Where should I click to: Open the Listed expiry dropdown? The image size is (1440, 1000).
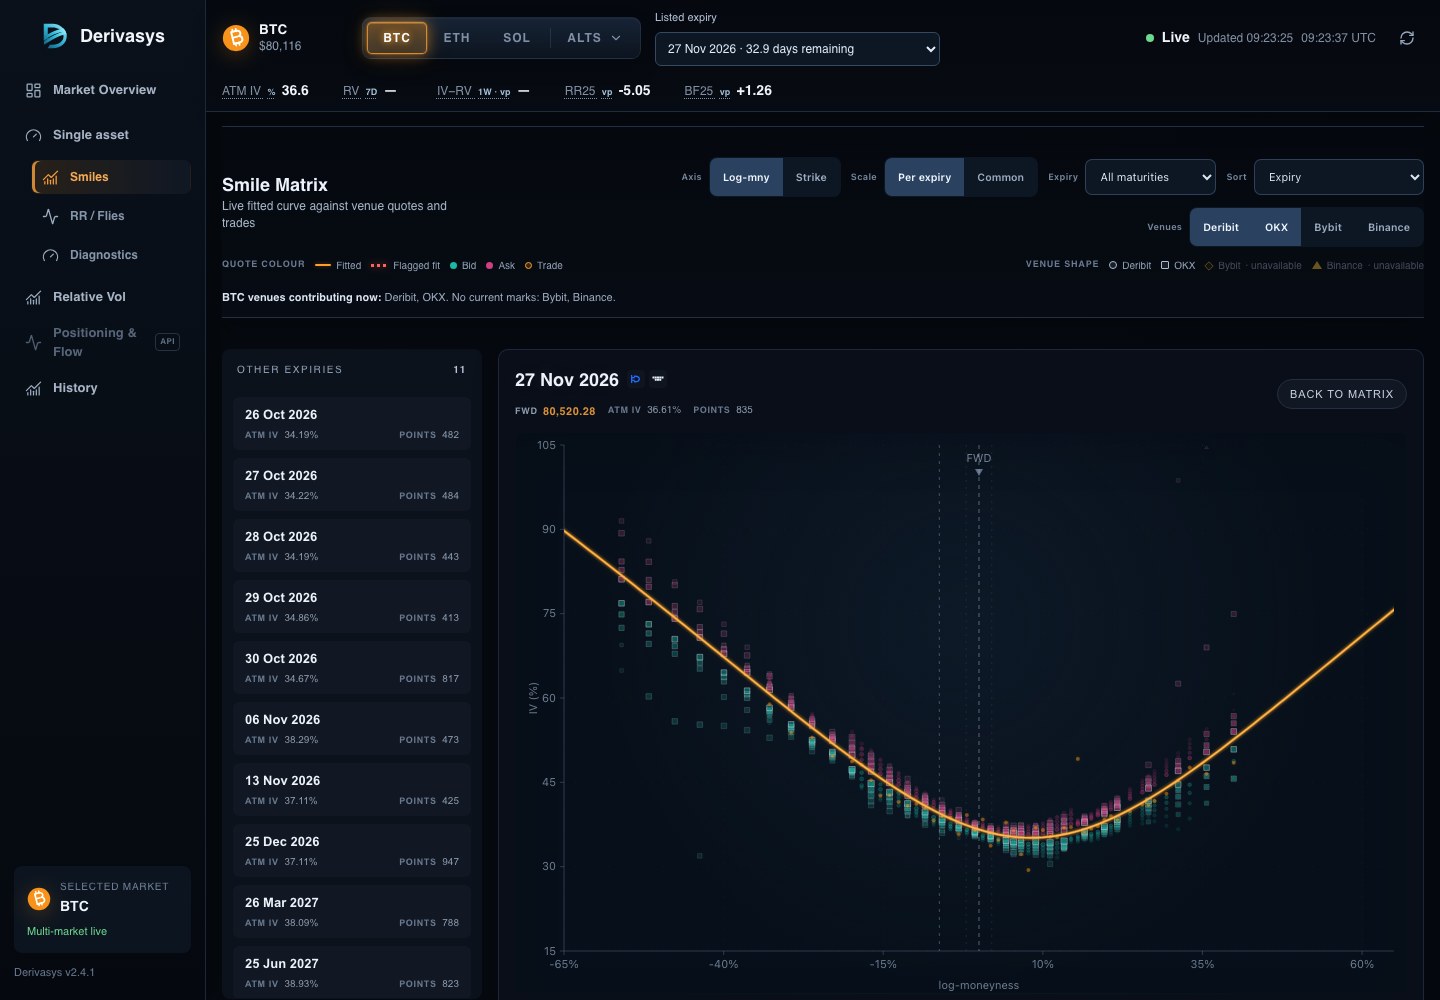click(x=797, y=49)
